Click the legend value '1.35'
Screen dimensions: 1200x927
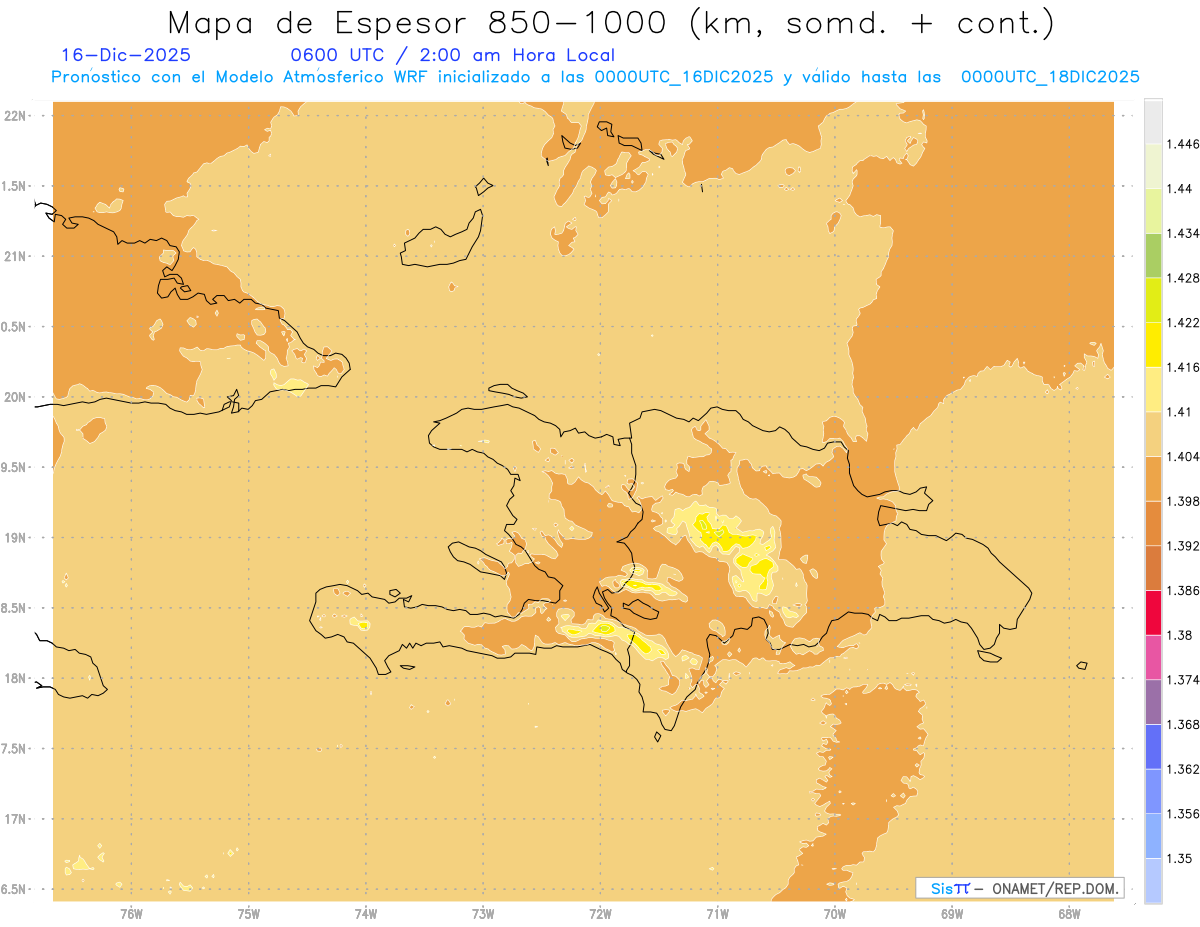coord(1181,858)
